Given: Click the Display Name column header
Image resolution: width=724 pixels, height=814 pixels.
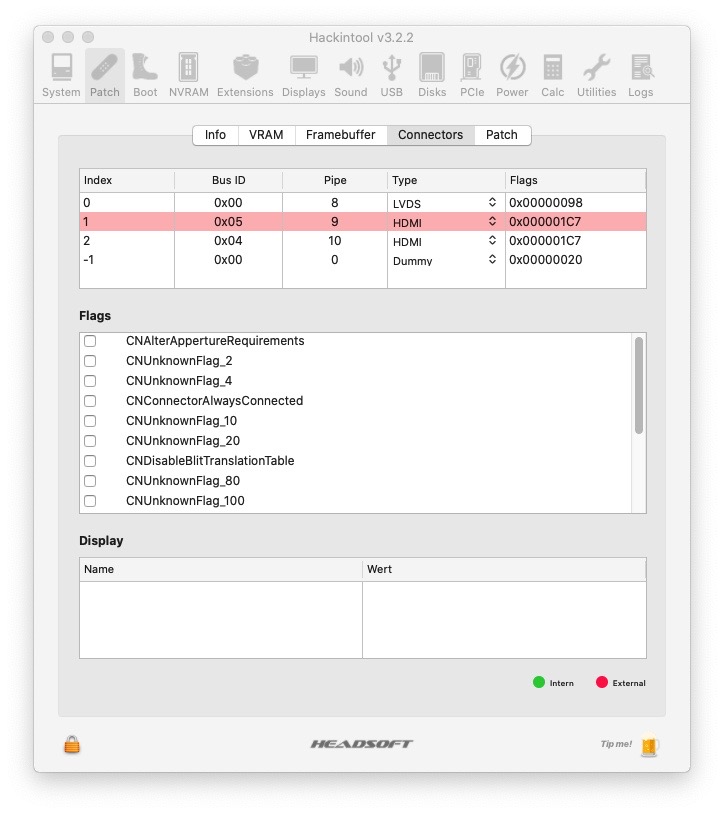Looking at the screenshot, I should point(221,569).
